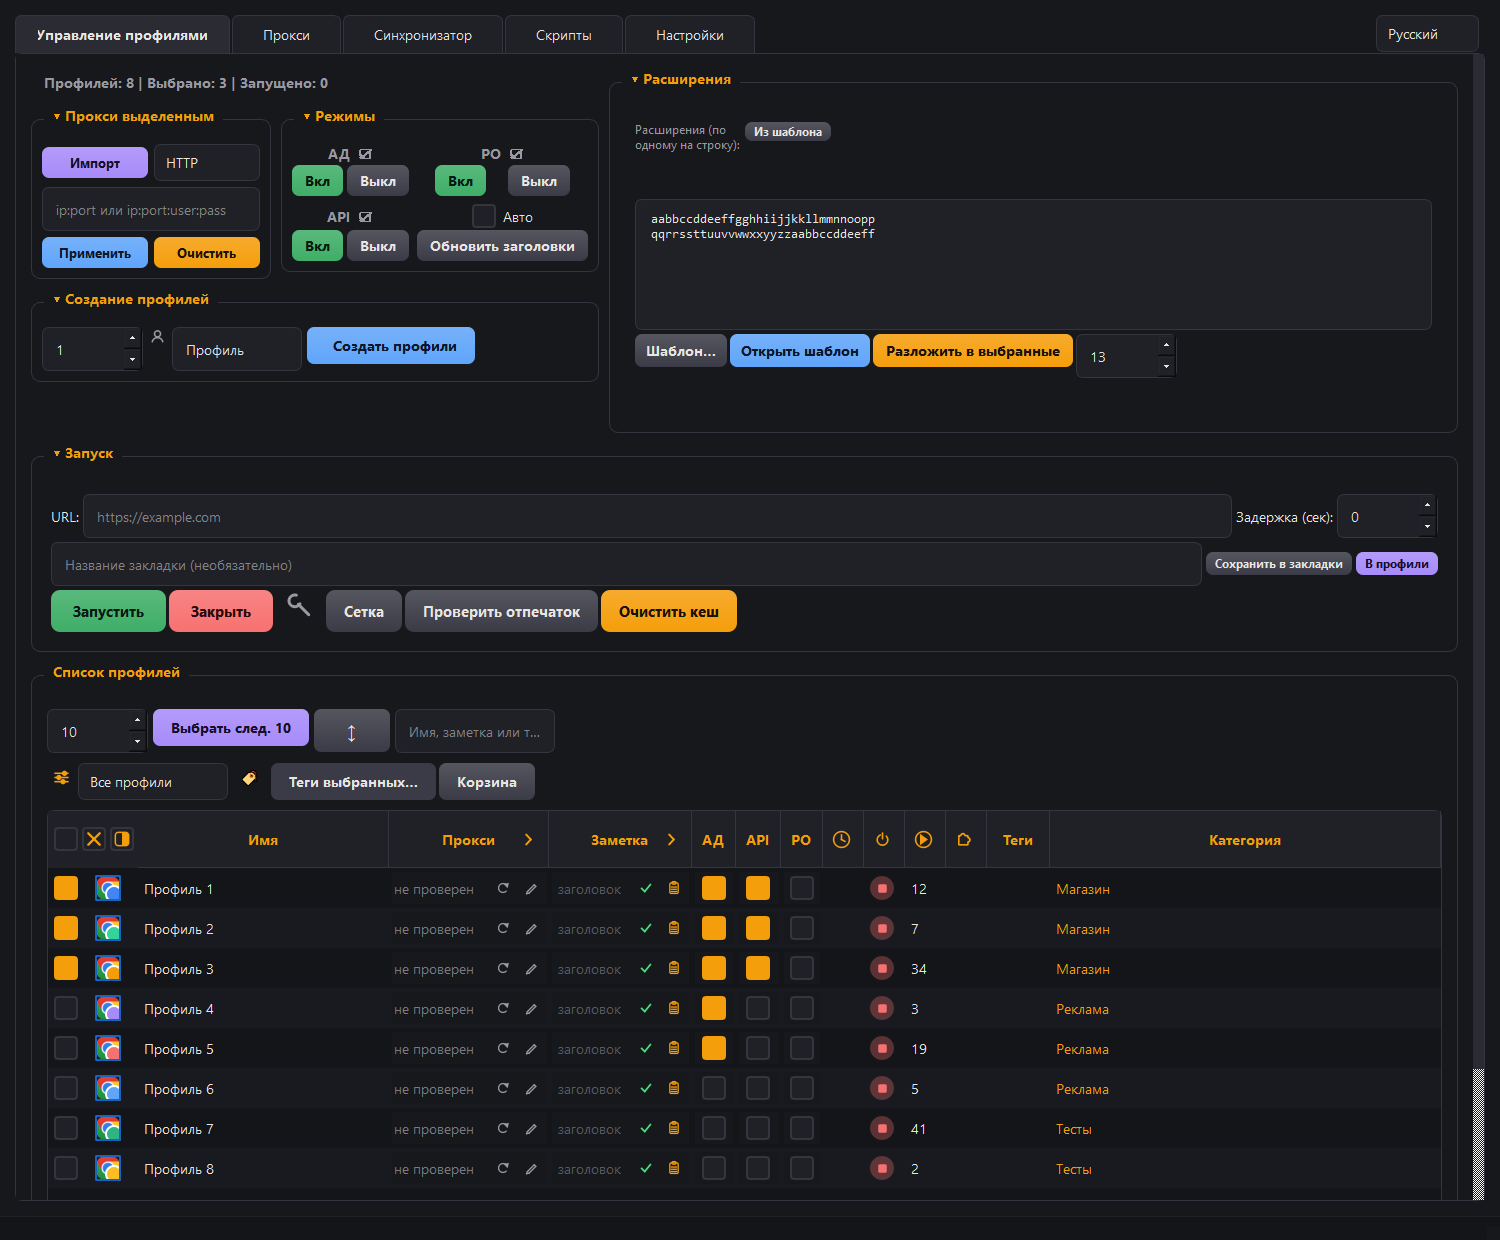1500x1240 pixels.
Task: Open the Скрипты tab
Action: point(564,35)
